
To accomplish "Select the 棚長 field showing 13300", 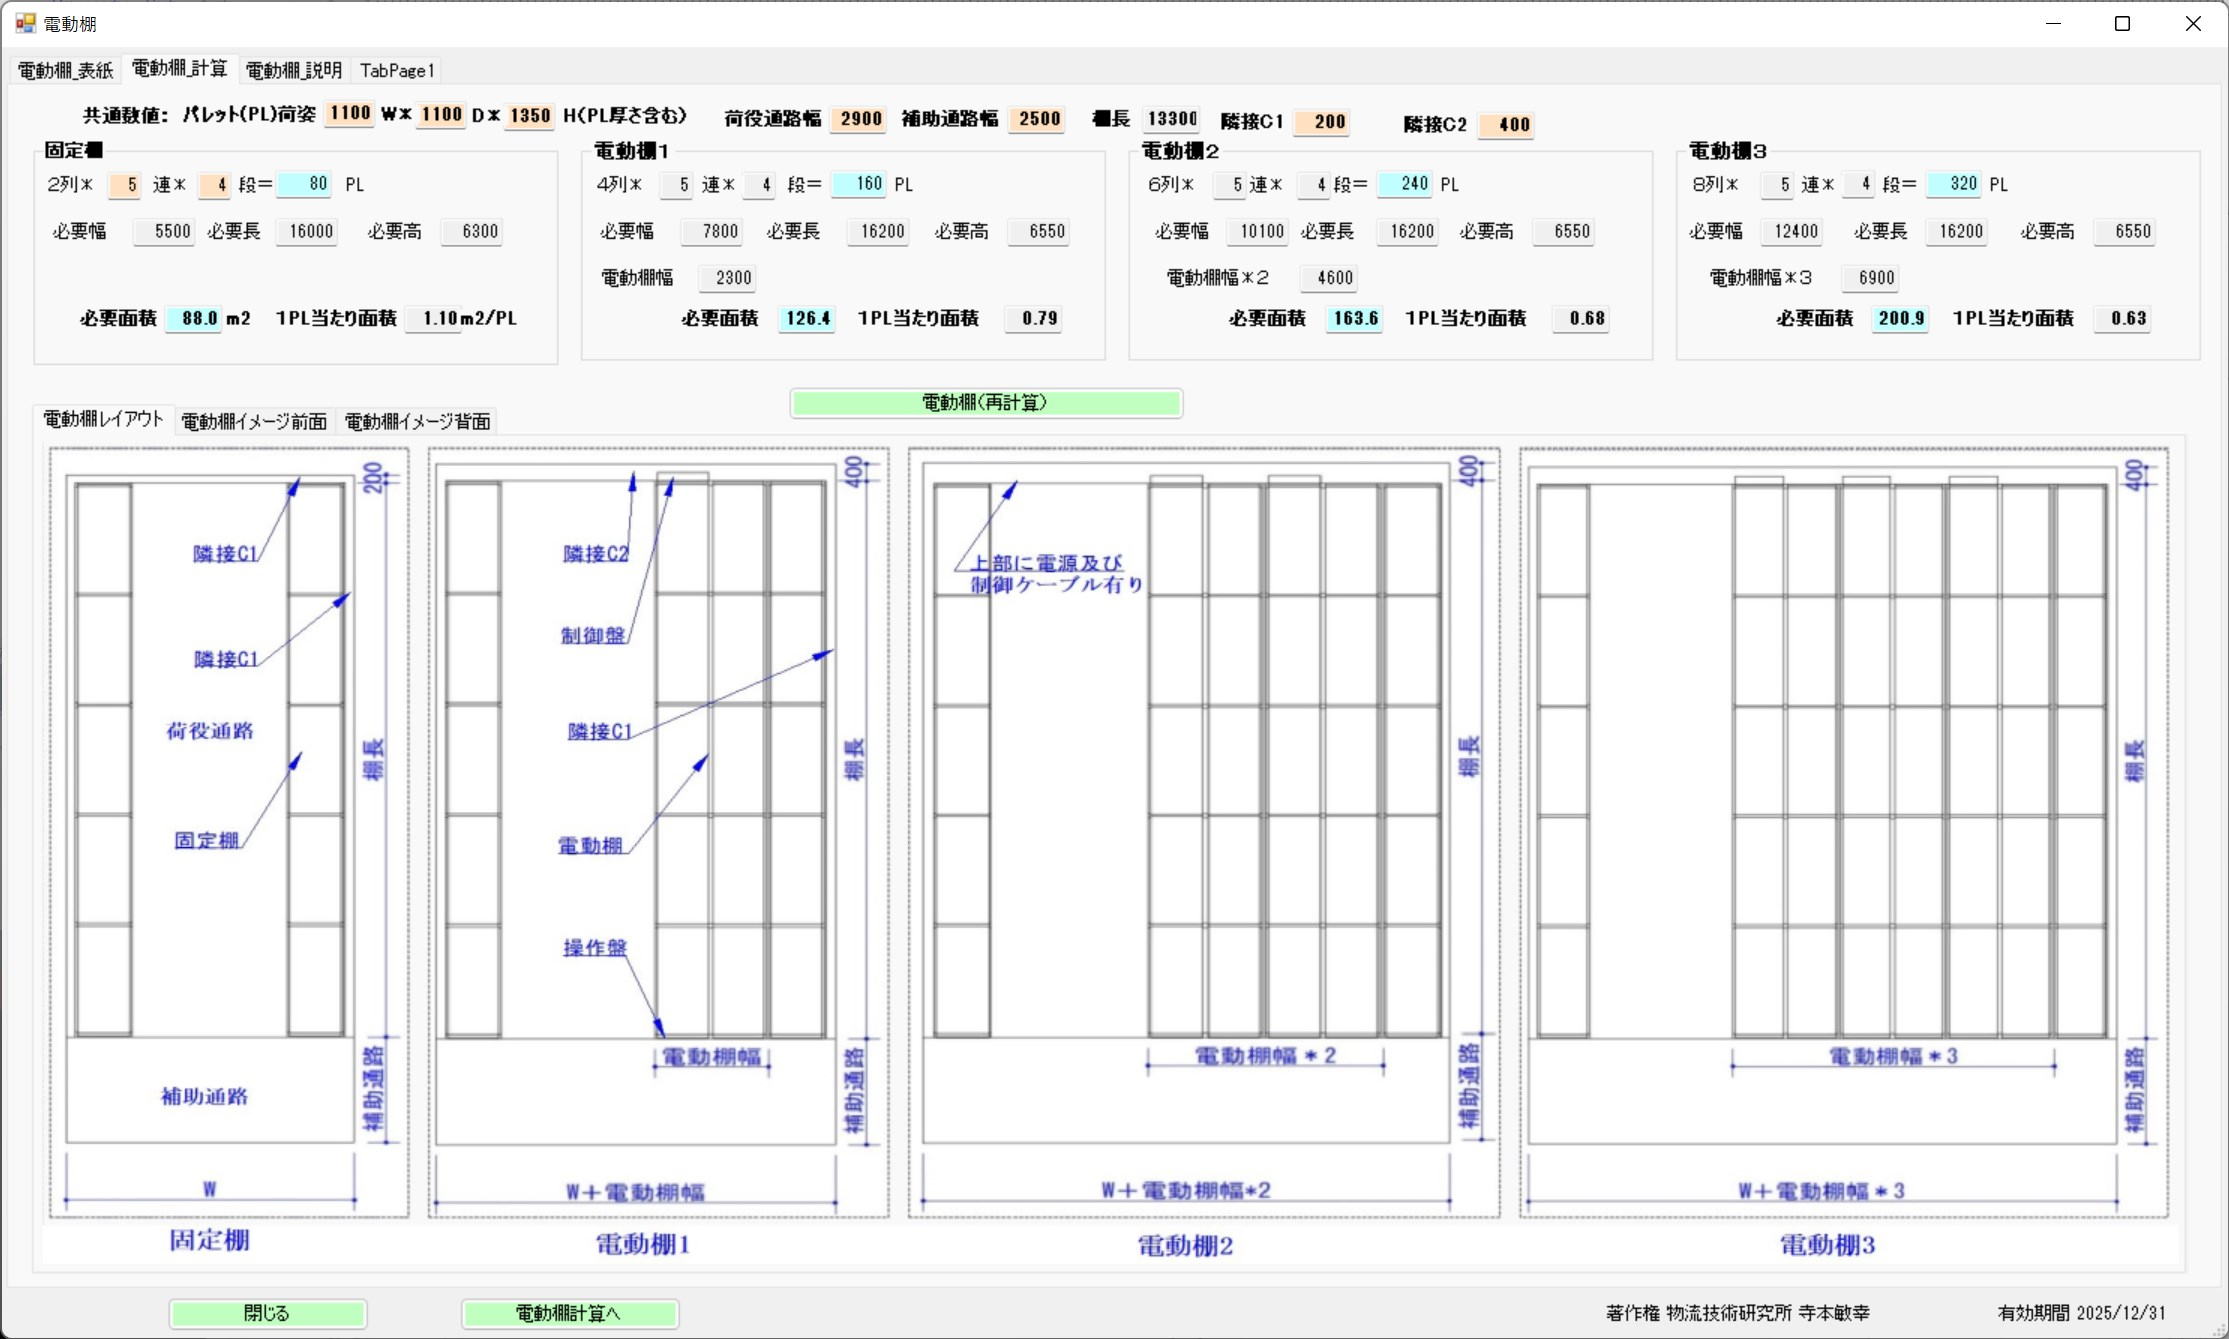I will pos(1171,119).
